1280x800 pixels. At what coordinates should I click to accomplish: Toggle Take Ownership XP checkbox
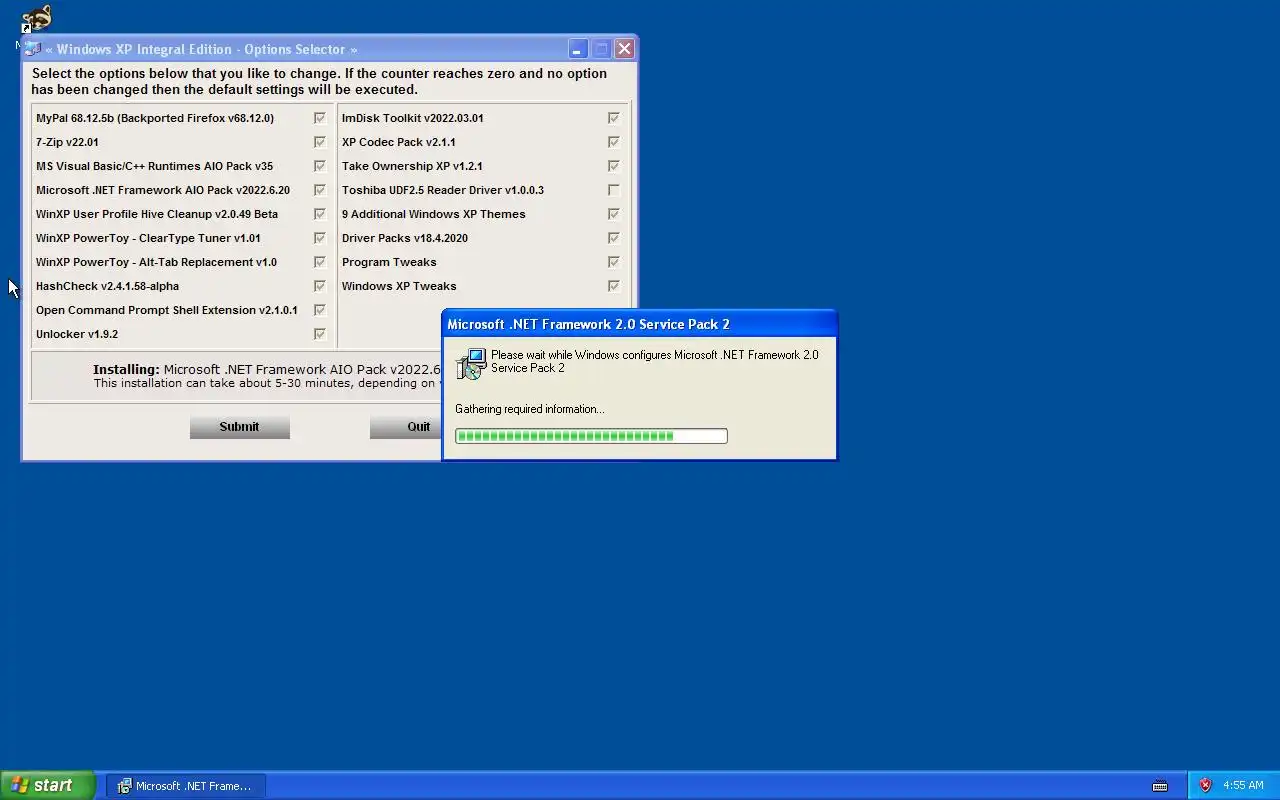tap(614, 166)
